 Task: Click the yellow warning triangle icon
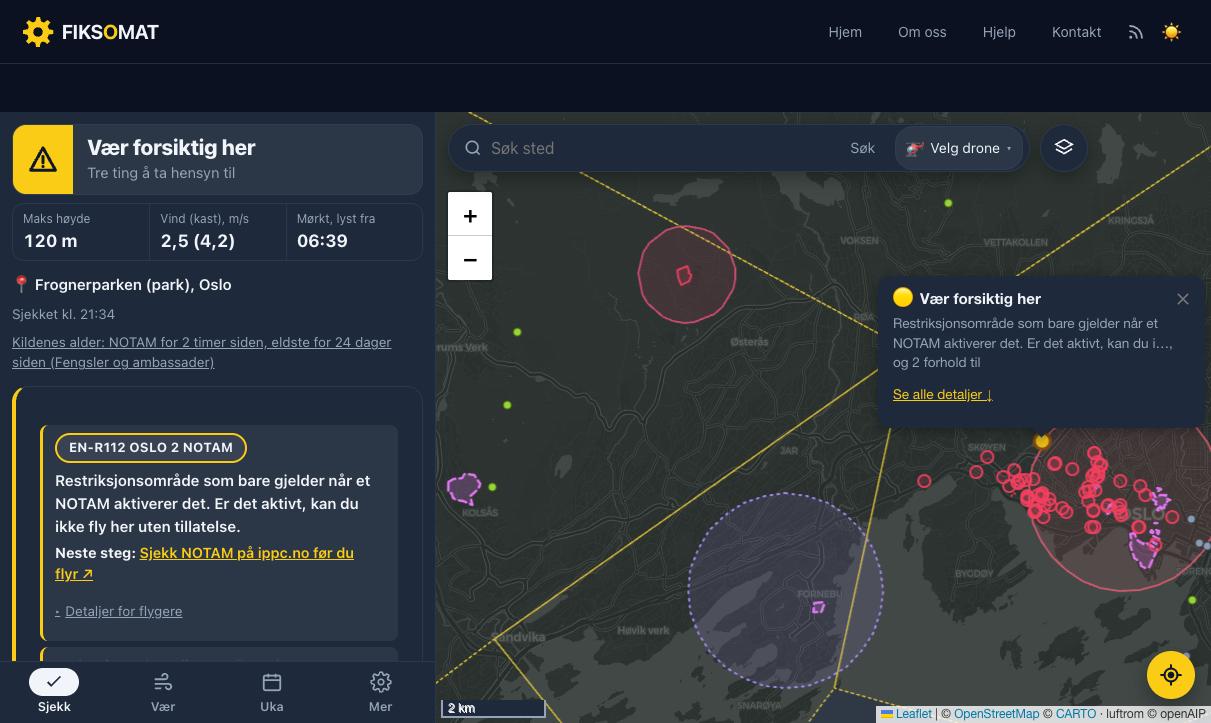click(43, 159)
